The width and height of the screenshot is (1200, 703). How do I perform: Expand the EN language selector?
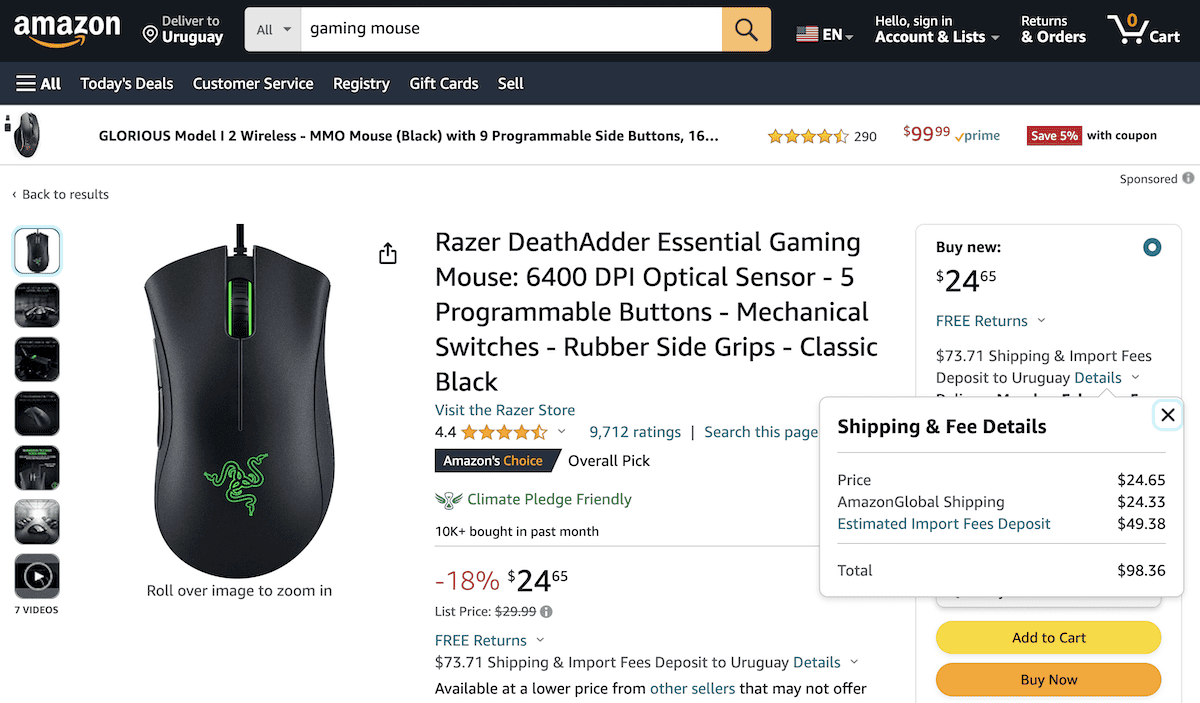click(x=825, y=34)
